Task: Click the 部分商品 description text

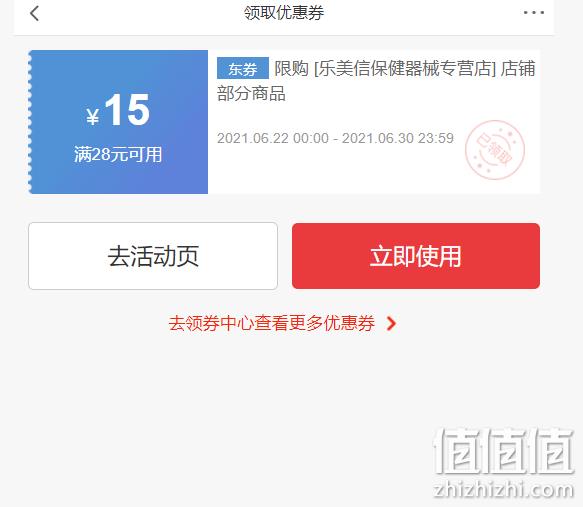Action: pos(251,93)
